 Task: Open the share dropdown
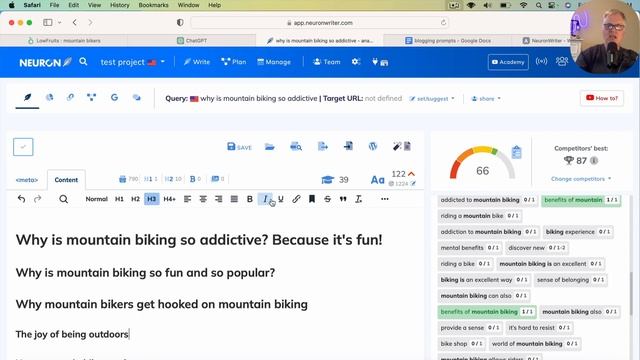486,99
